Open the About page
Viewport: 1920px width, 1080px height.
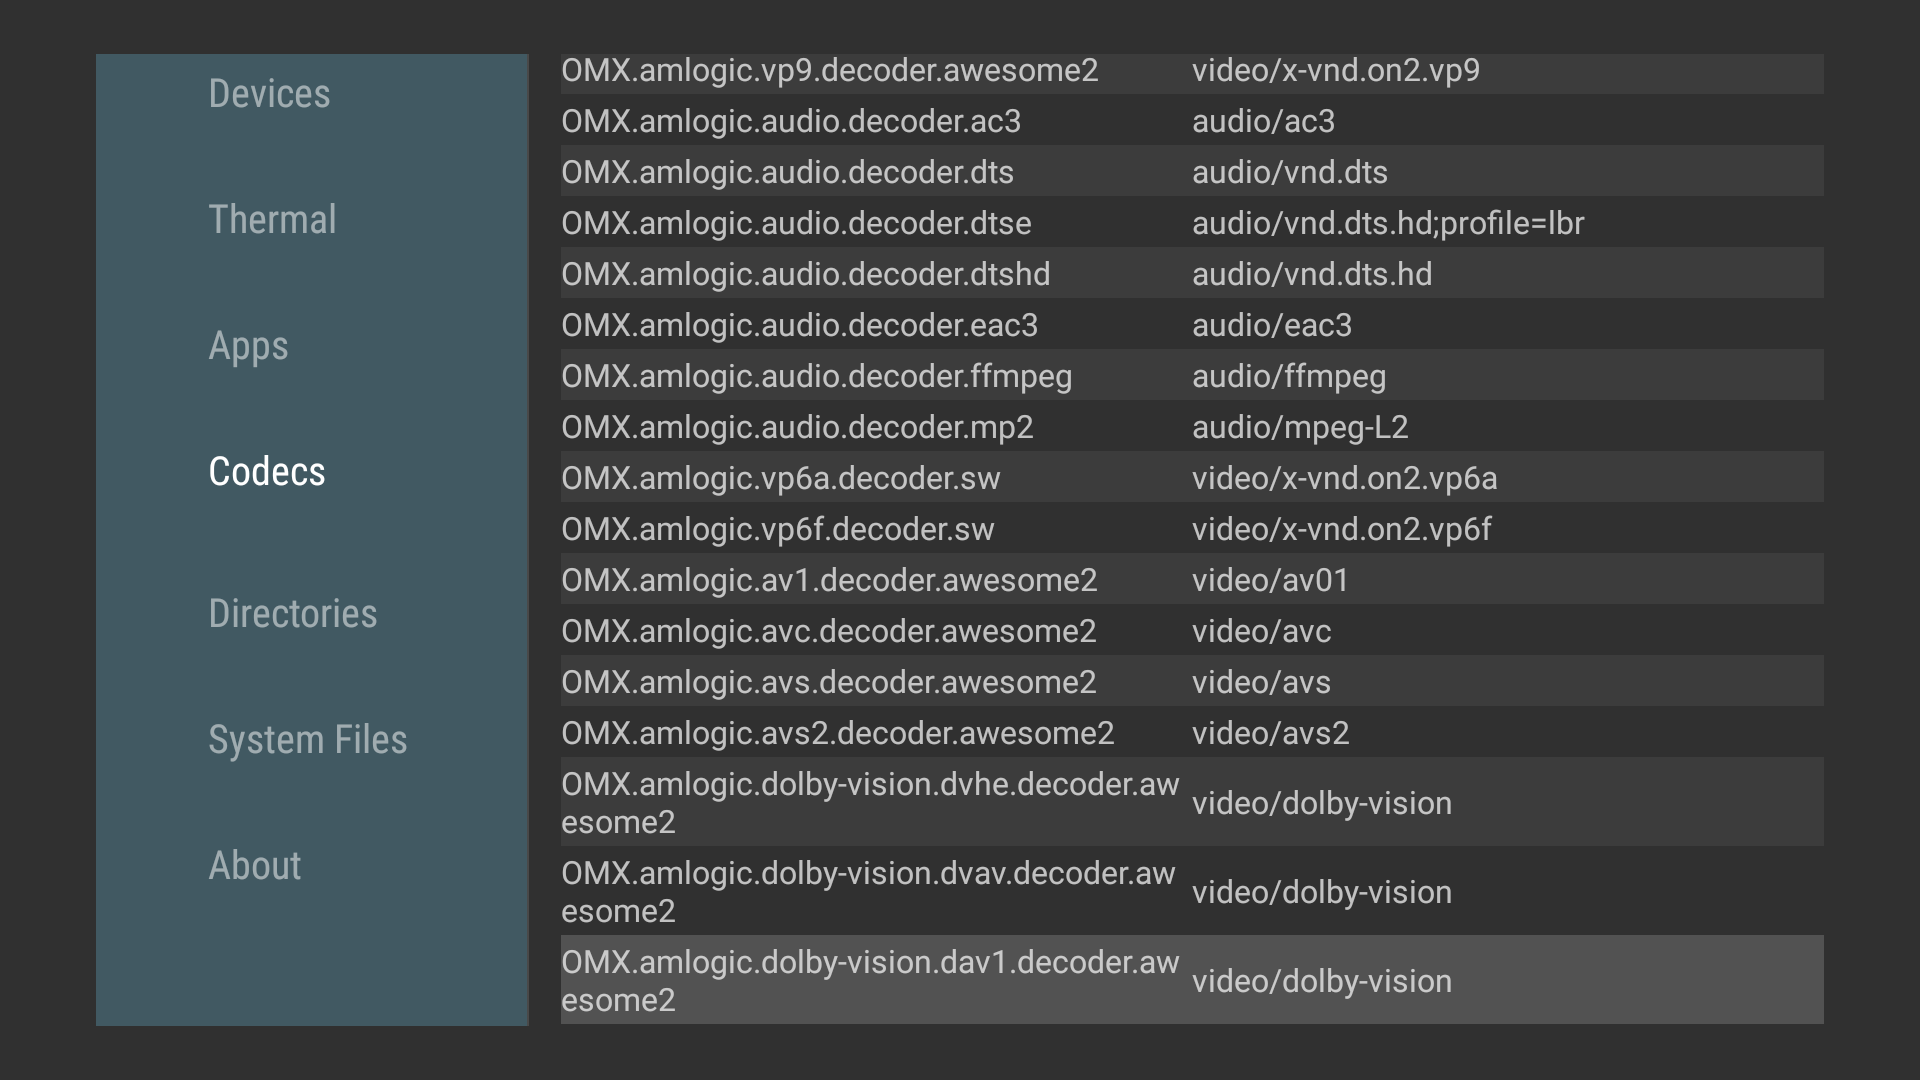point(255,866)
